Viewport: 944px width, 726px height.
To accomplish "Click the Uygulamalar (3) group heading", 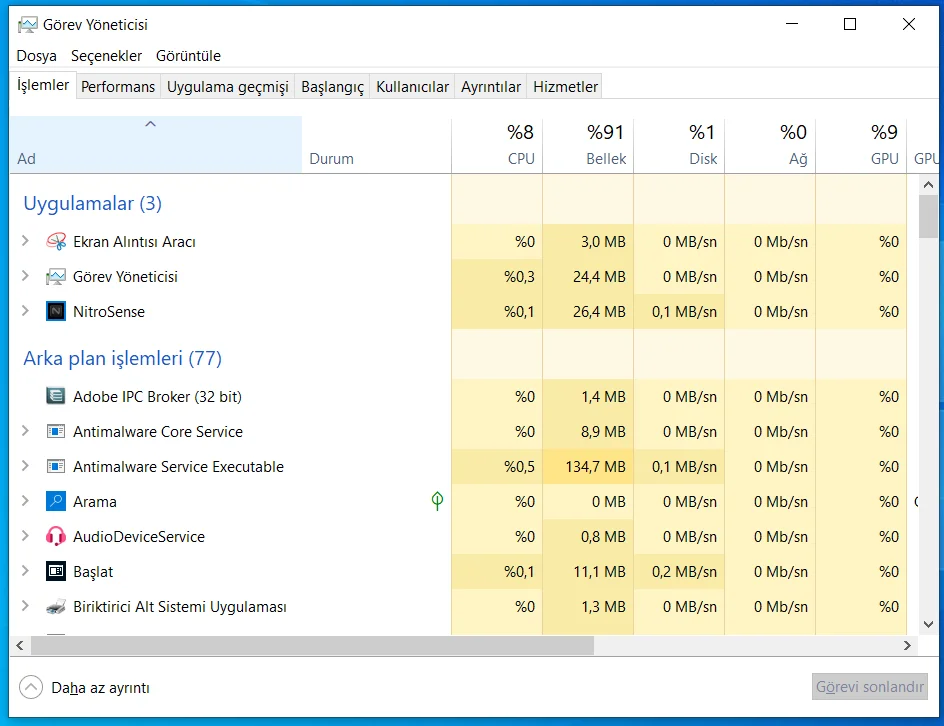I will (93, 203).
